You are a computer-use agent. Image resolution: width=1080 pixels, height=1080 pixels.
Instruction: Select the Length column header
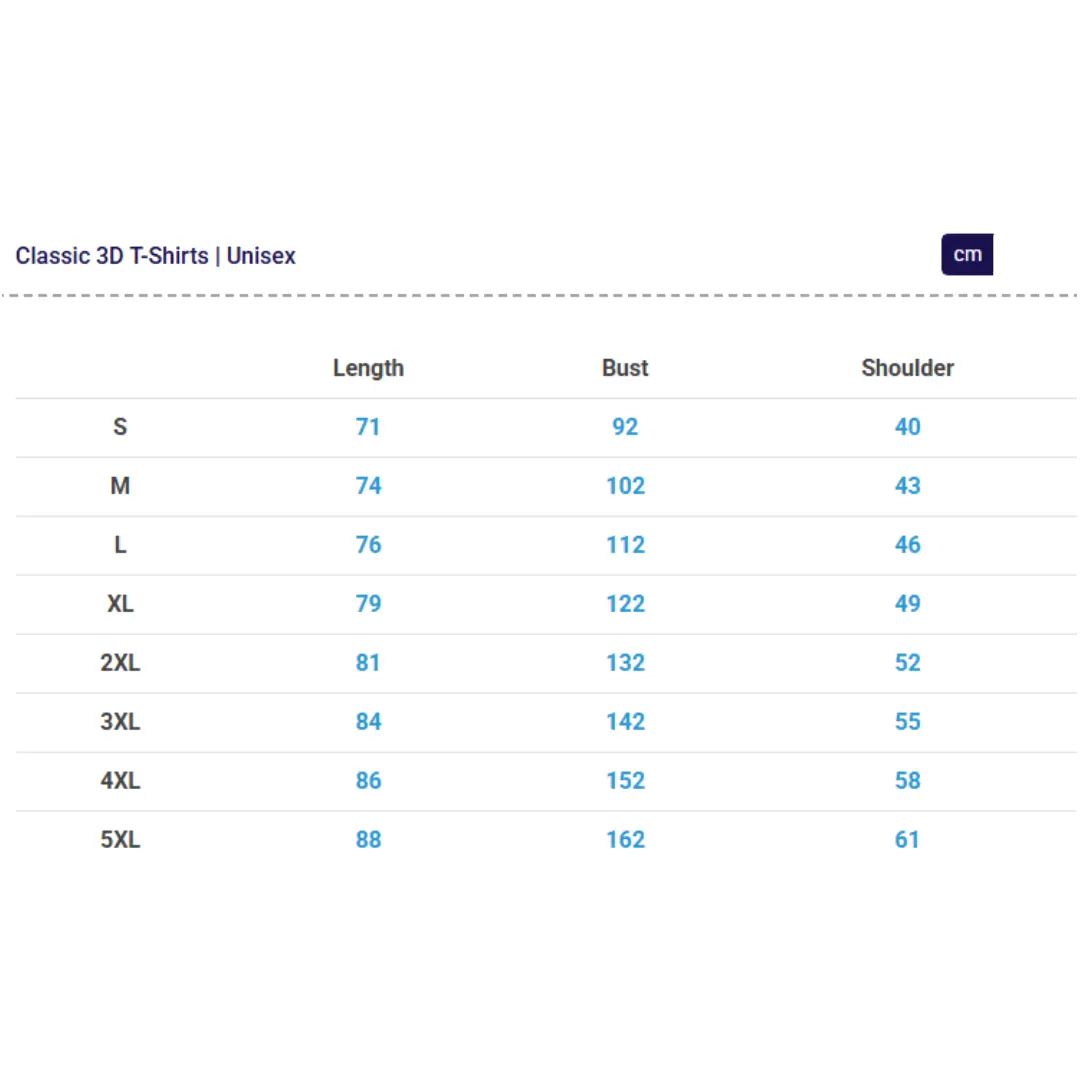click(x=368, y=368)
